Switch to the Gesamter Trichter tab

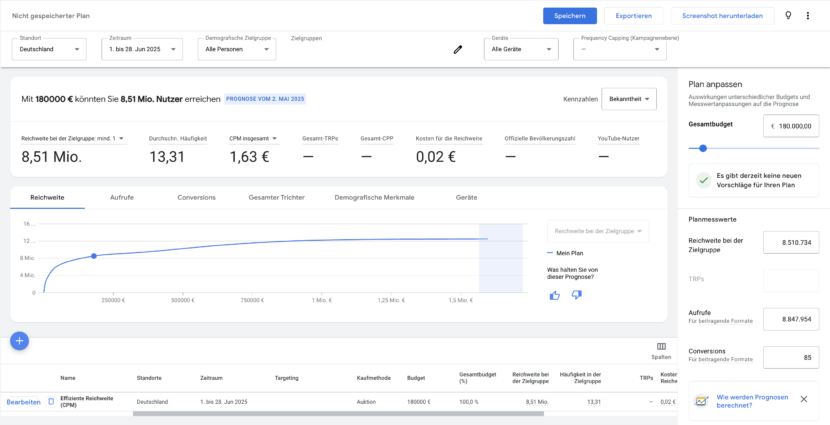tap(276, 197)
